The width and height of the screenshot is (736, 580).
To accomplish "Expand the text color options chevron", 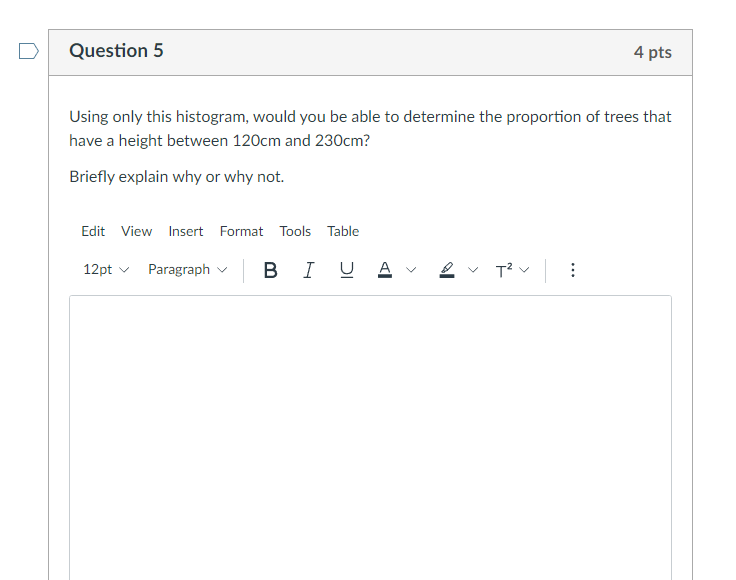I will tap(411, 270).
